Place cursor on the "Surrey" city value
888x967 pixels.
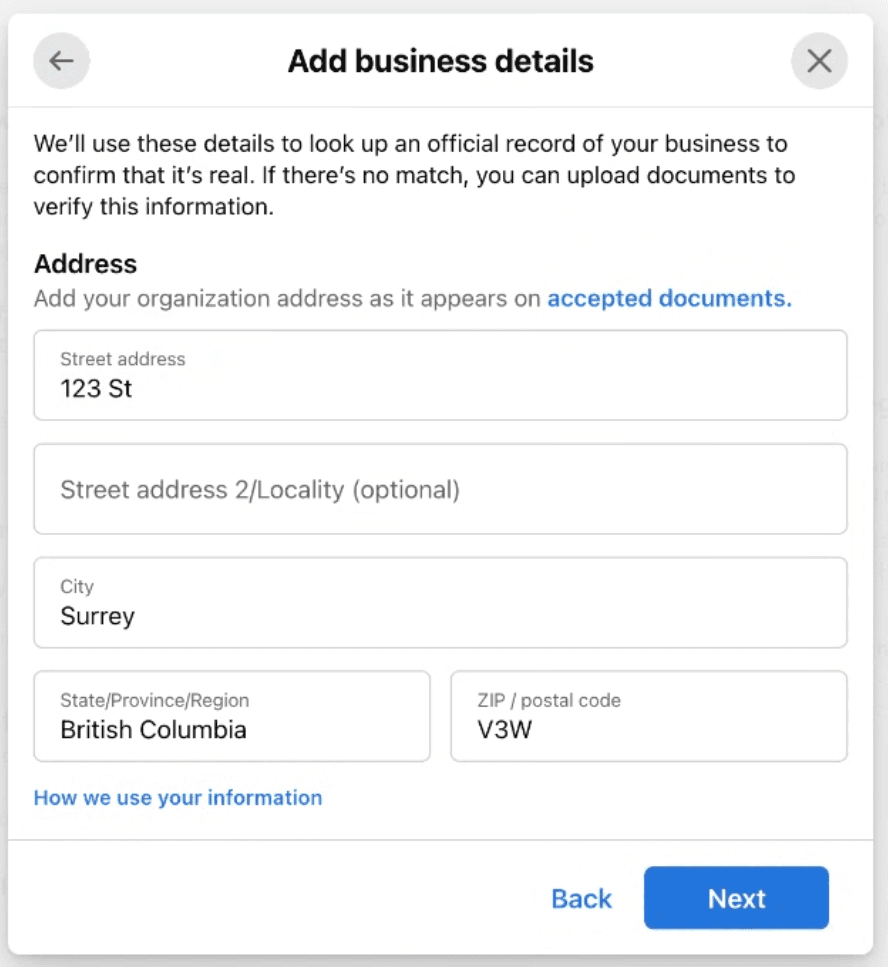click(97, 616)
